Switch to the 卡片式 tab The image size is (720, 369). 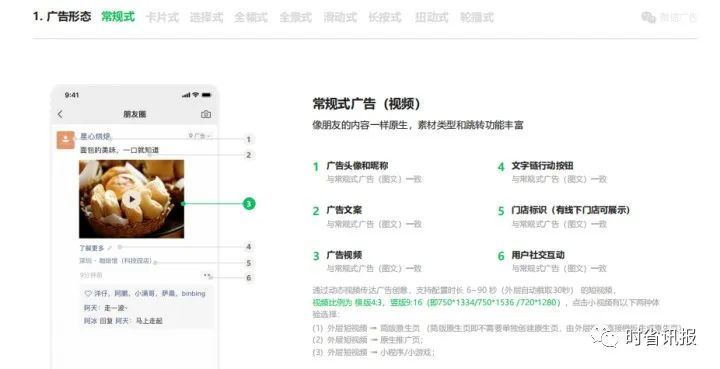tap(162, 17)
